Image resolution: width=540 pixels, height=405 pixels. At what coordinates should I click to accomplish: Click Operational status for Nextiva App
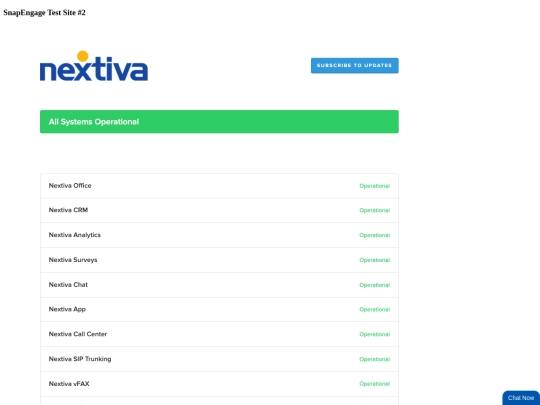(375, 310)
